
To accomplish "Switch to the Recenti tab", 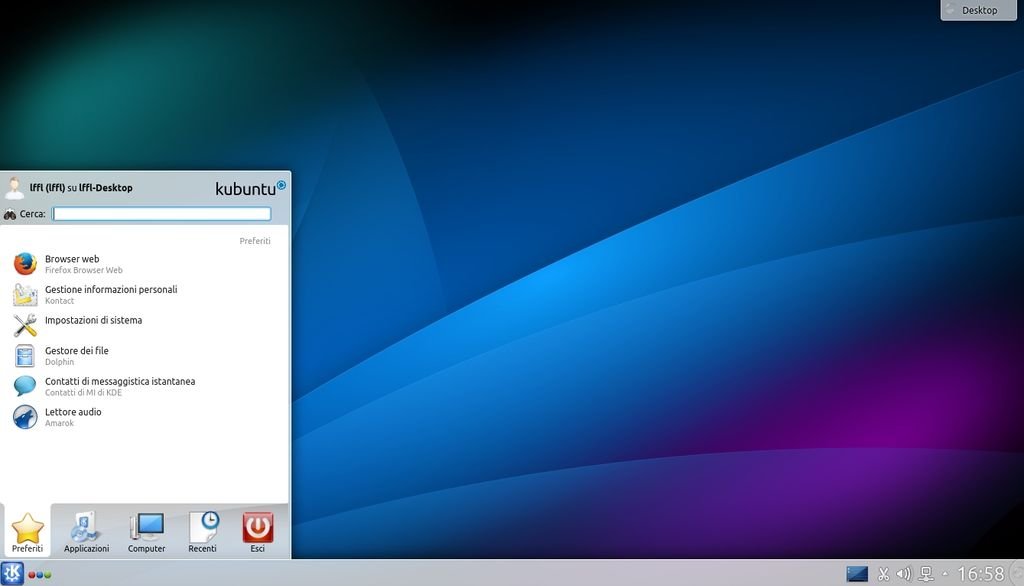I will (203, 532).
